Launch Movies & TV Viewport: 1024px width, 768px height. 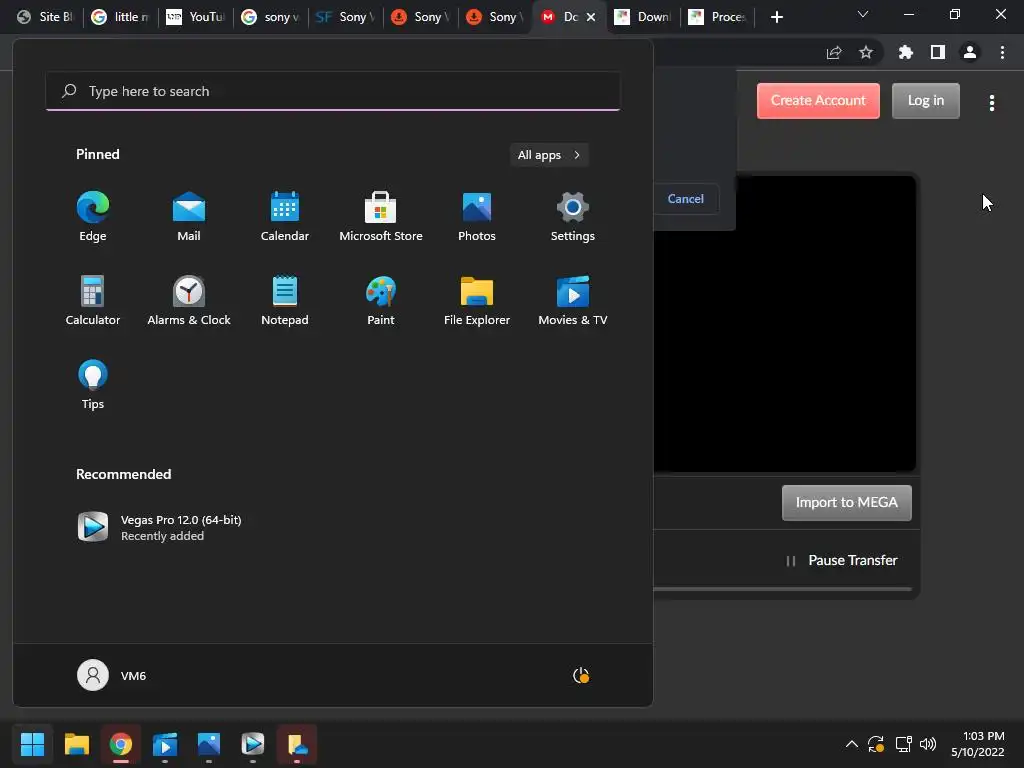573,300
